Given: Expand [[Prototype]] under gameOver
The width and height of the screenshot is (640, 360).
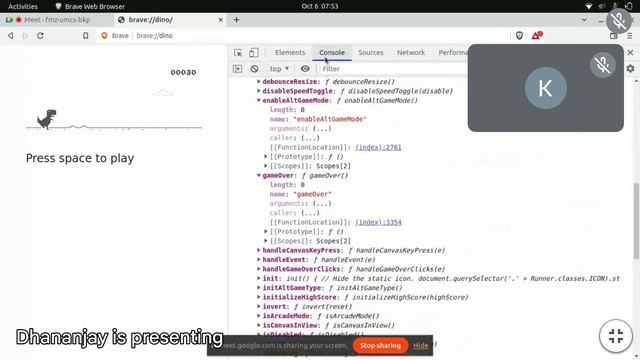Looking at the screenshot, I should 266,232.
